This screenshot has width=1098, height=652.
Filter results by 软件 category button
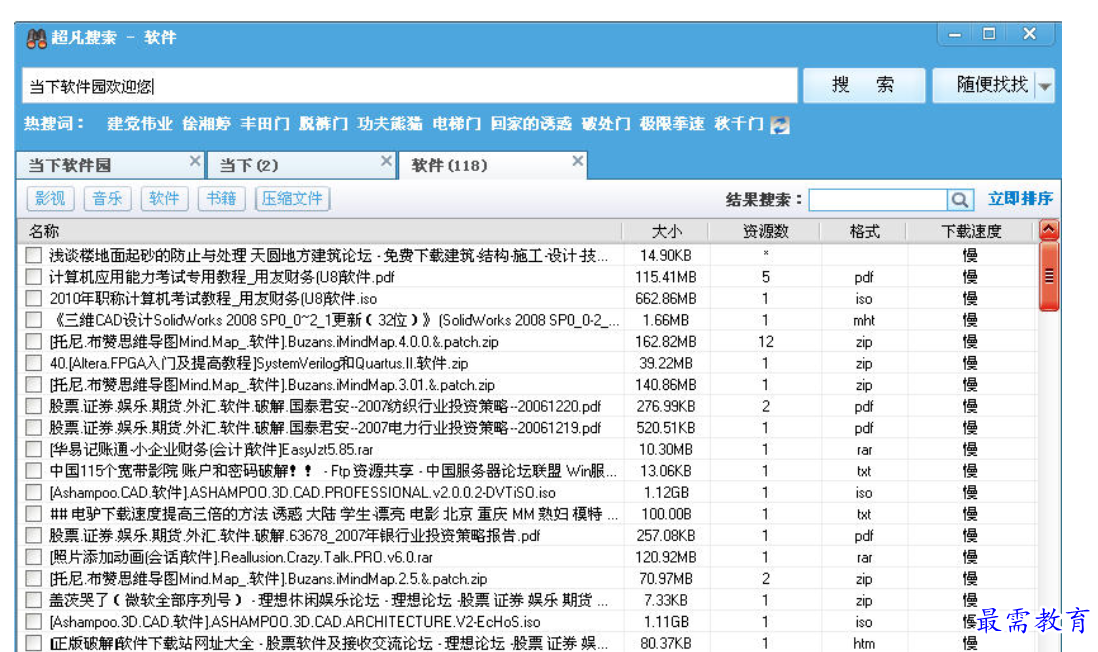(x=164, y=199)
